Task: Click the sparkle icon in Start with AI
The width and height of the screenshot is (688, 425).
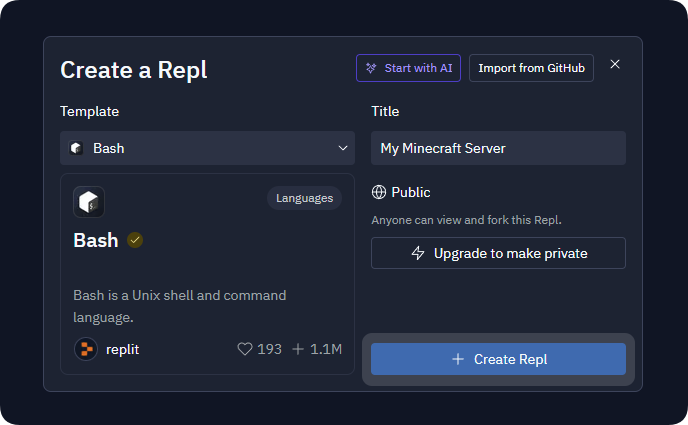Action: pyautogui.click(x=371, y=68)
